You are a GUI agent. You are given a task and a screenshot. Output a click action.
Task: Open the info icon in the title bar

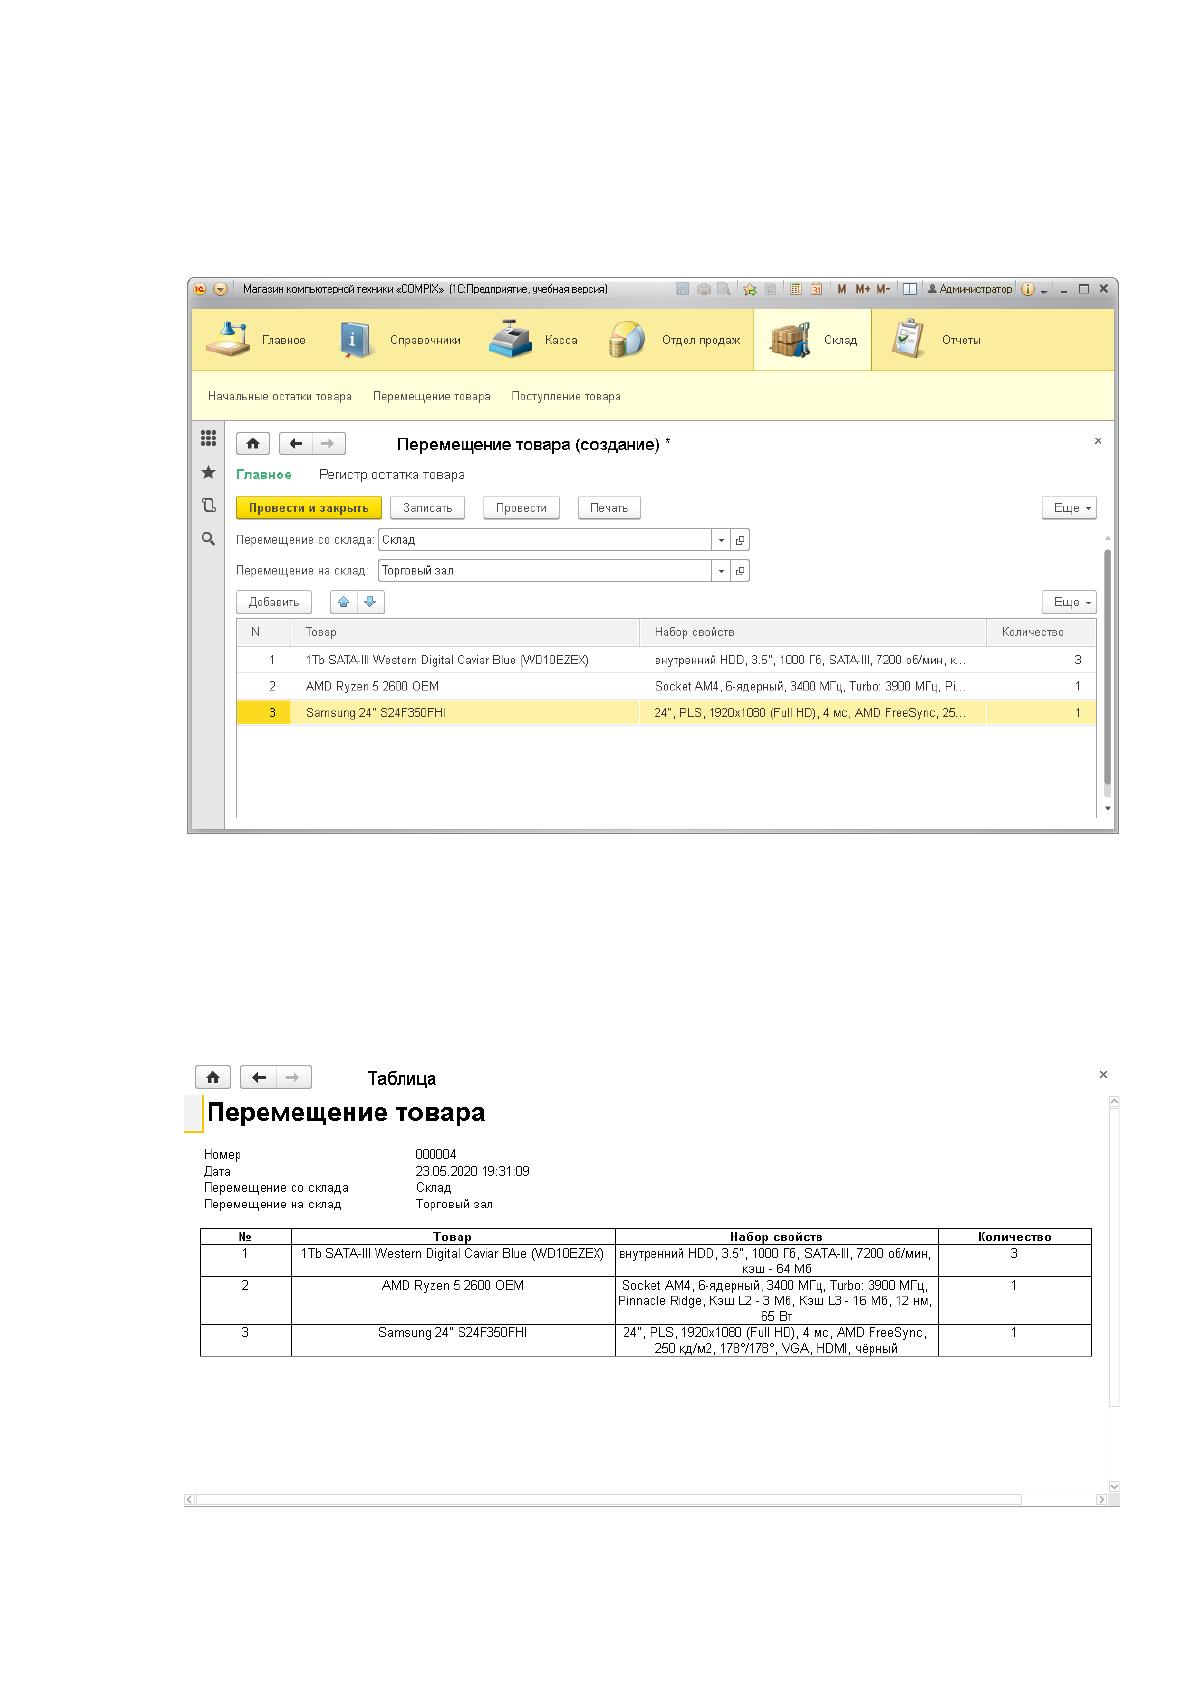point(1027,289)
